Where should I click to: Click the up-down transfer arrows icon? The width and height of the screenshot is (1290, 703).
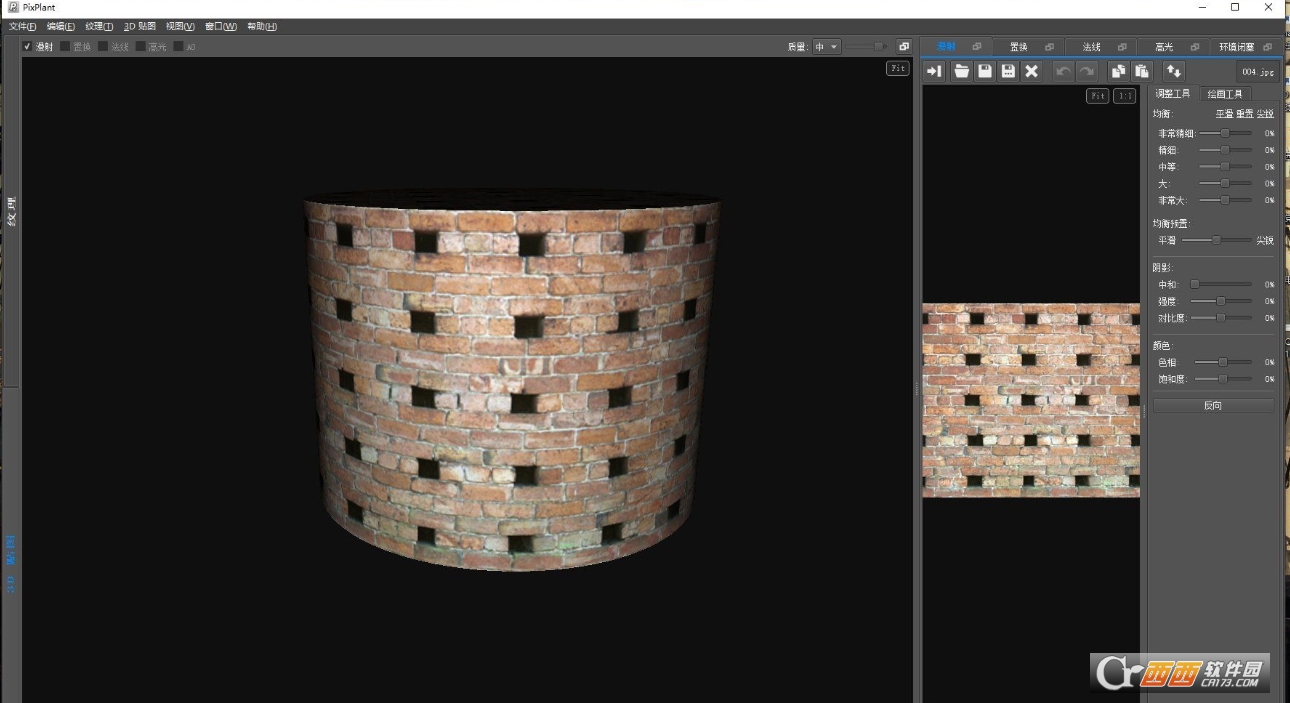pyautogui.click(x=1172, y=71)
